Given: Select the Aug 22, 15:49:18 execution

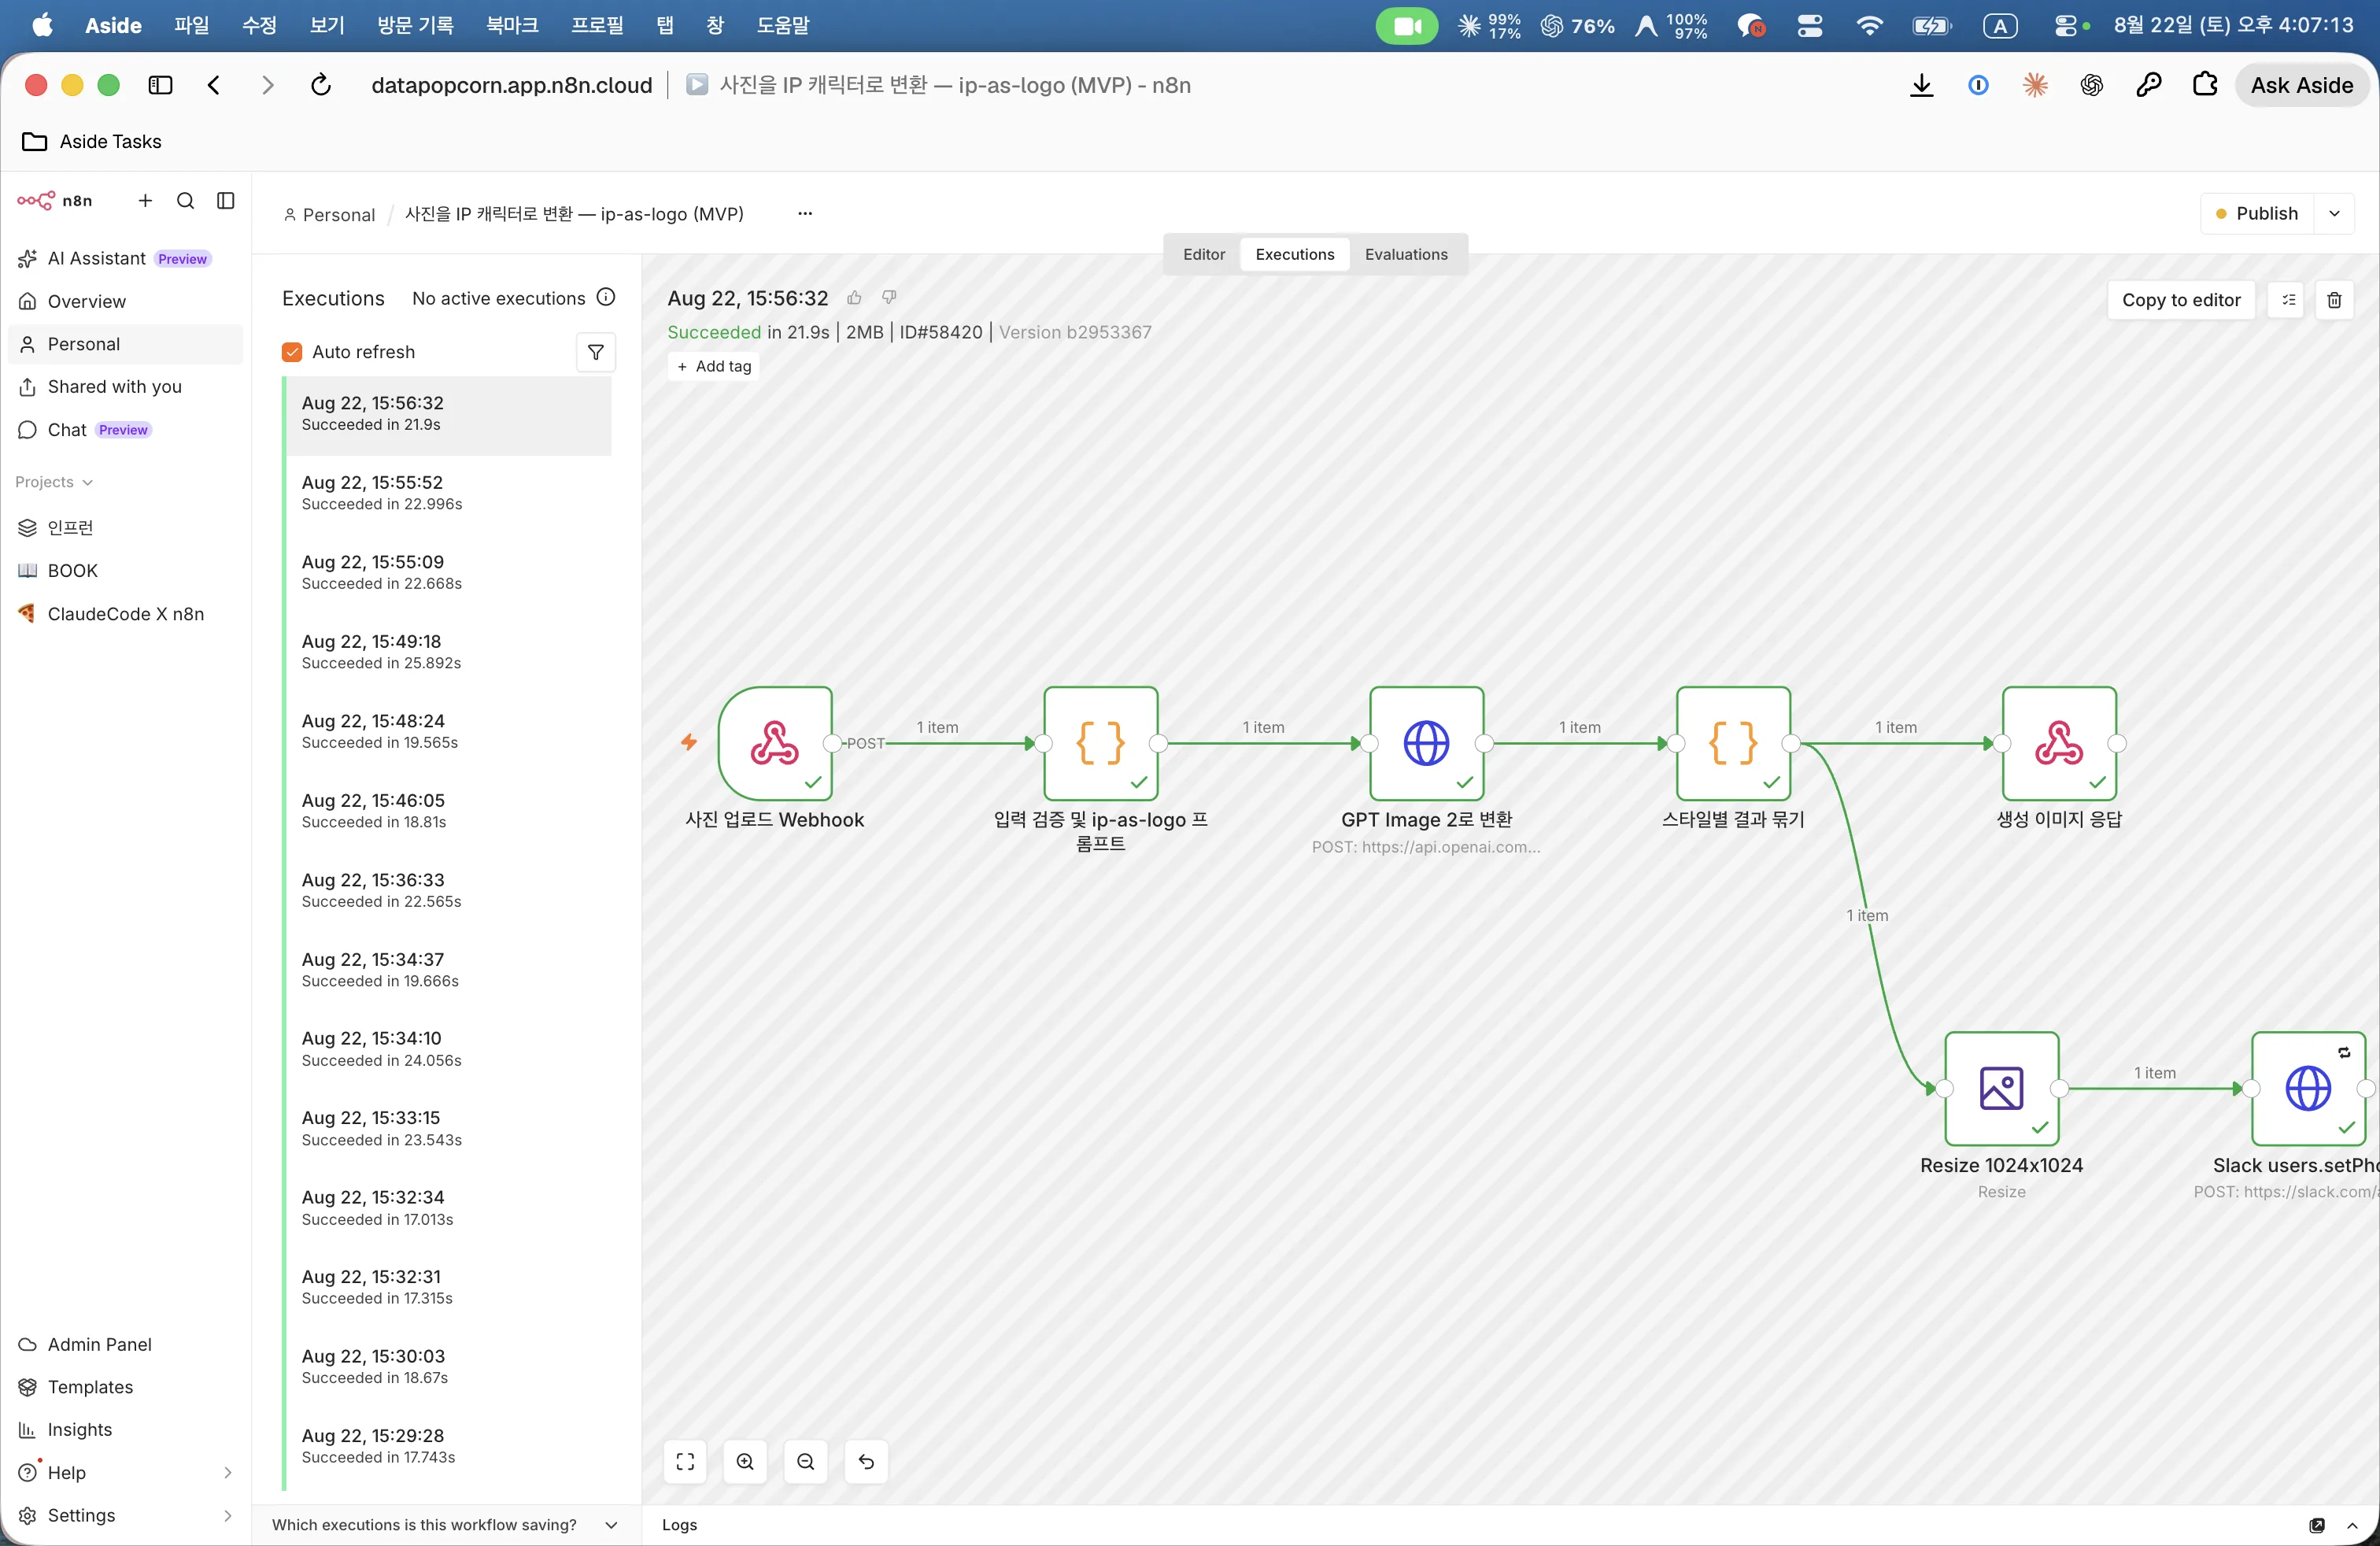Looking at the screenshot, I should tap(448, 652).
